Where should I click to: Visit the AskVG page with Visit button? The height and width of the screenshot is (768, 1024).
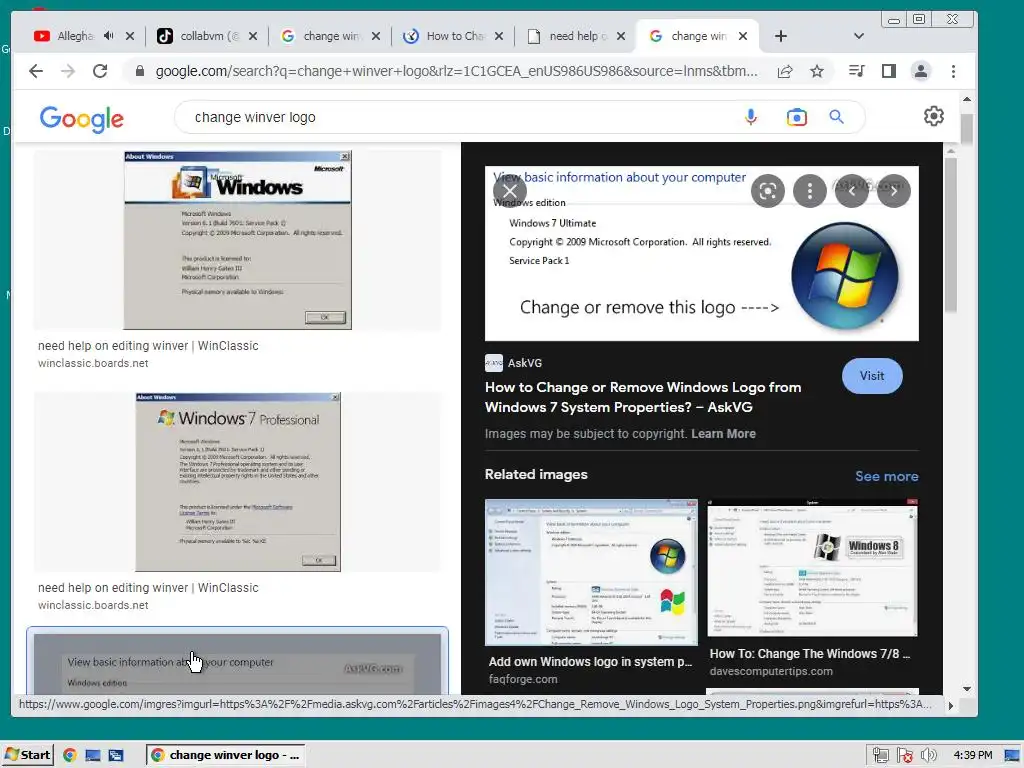872,376
